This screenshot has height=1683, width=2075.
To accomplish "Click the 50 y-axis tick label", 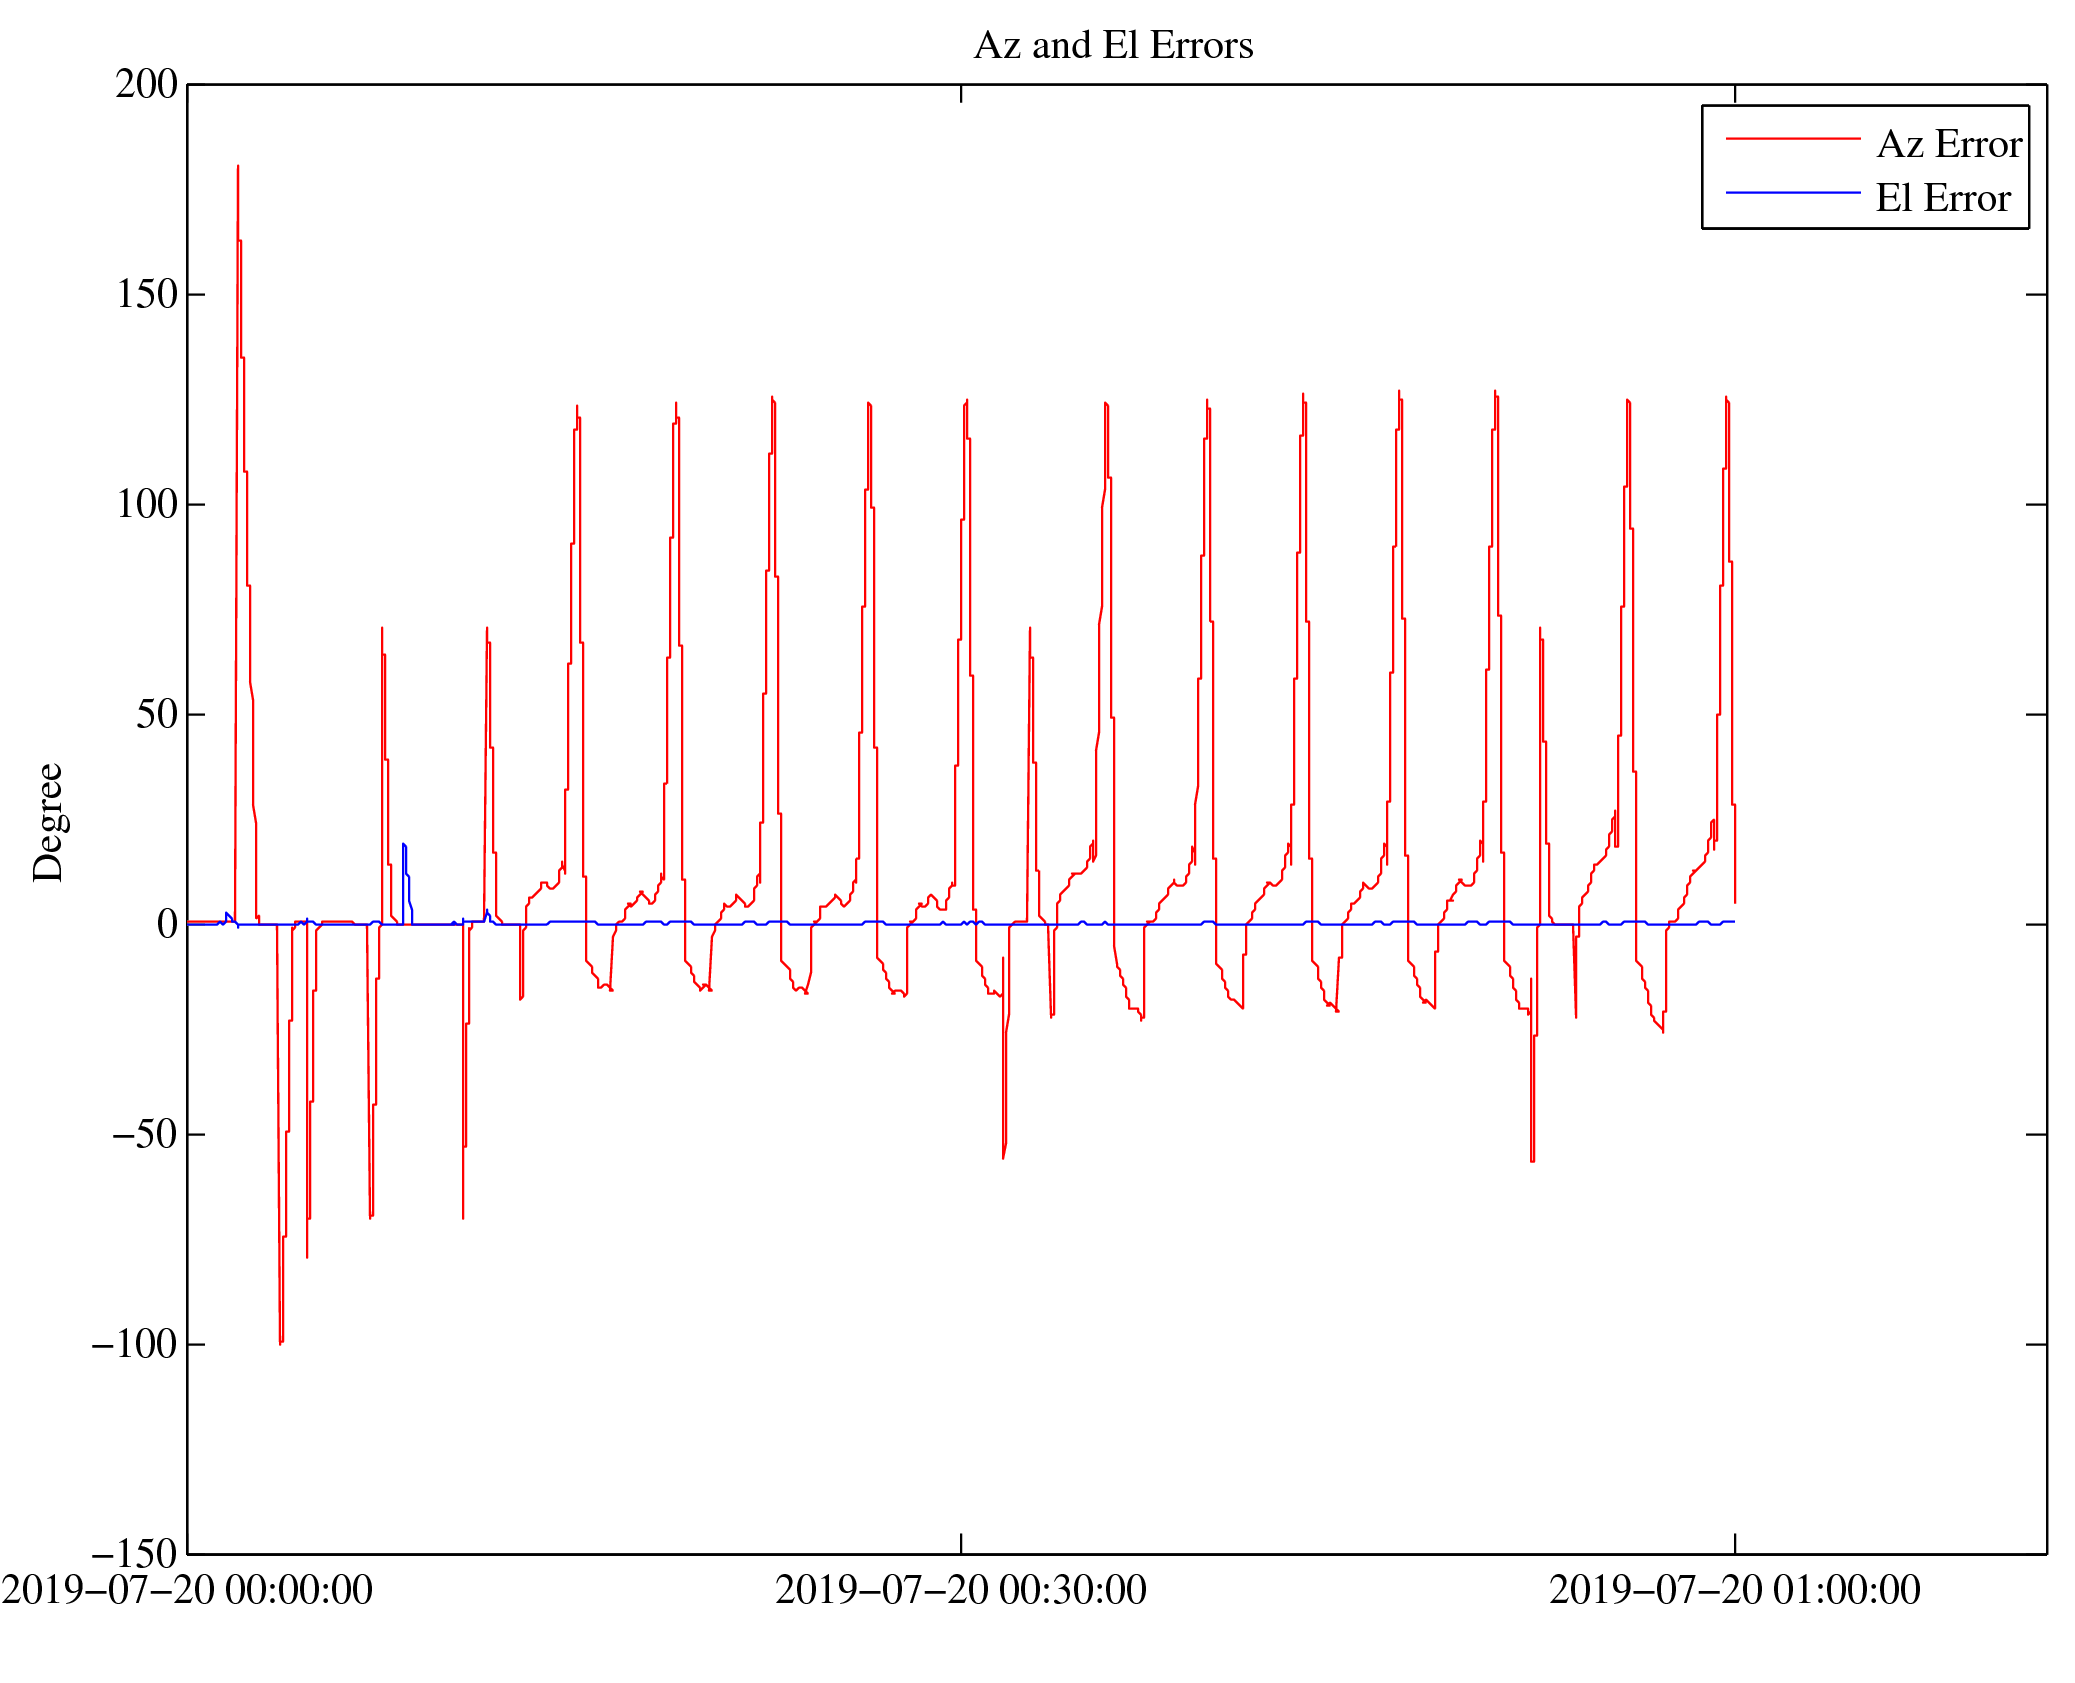I will pos(156,714).
